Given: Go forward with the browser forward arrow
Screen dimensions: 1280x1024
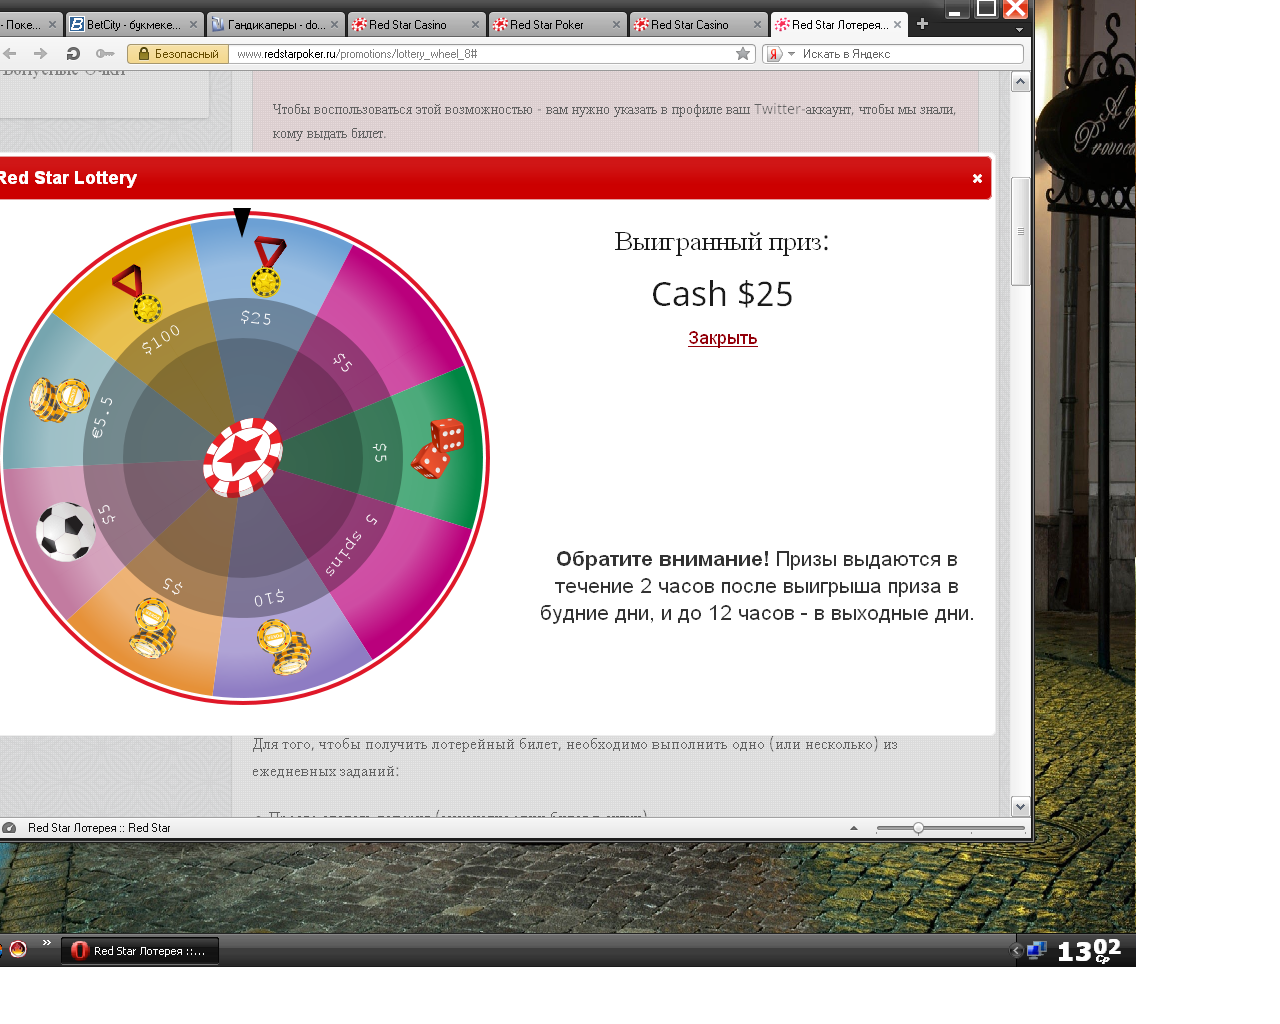Looking at the screenshot, I should point(40,54).
